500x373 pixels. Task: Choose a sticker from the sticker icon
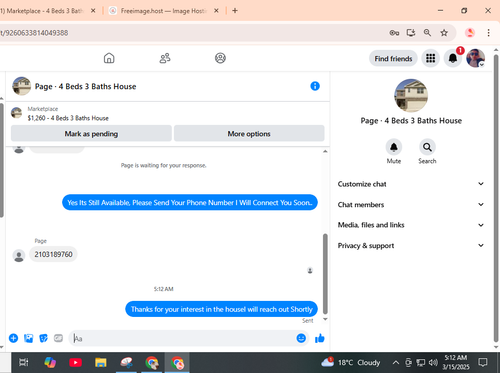point(43,338)
